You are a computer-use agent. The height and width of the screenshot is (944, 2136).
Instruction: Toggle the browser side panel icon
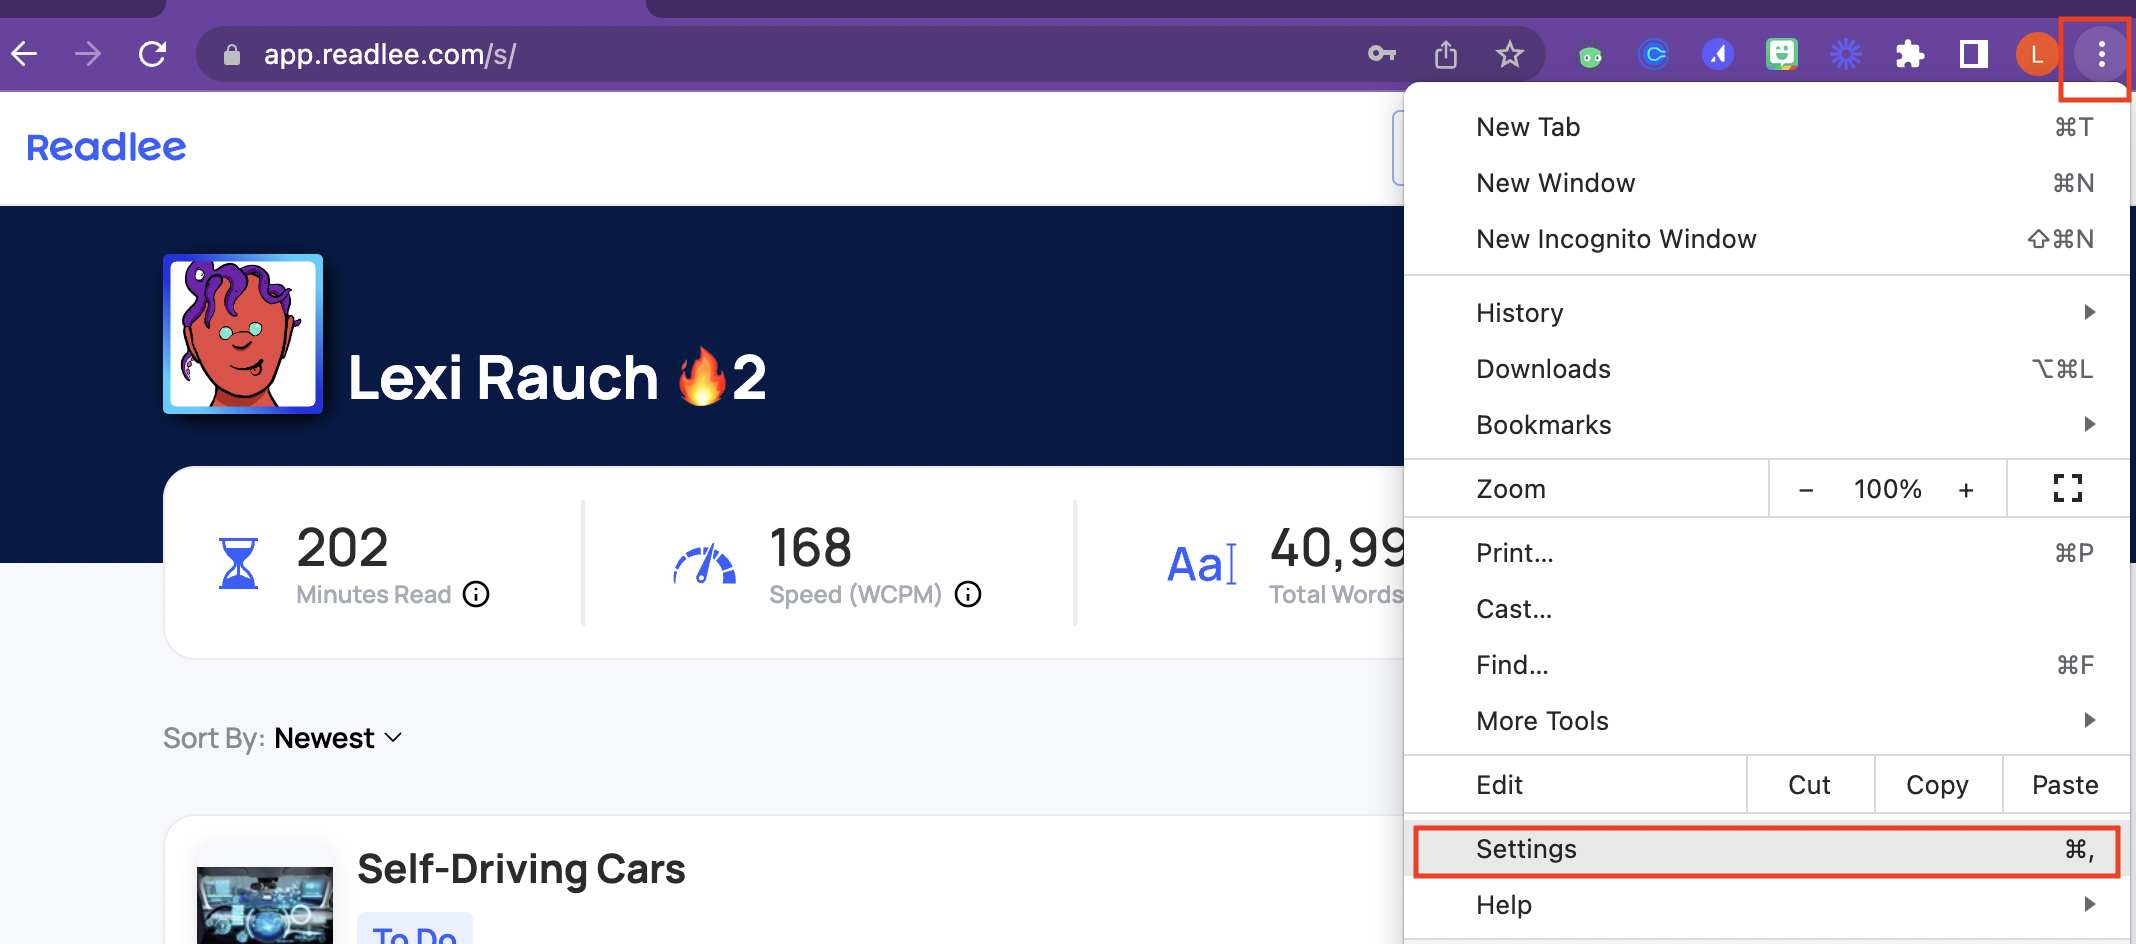click(1974, 54)
